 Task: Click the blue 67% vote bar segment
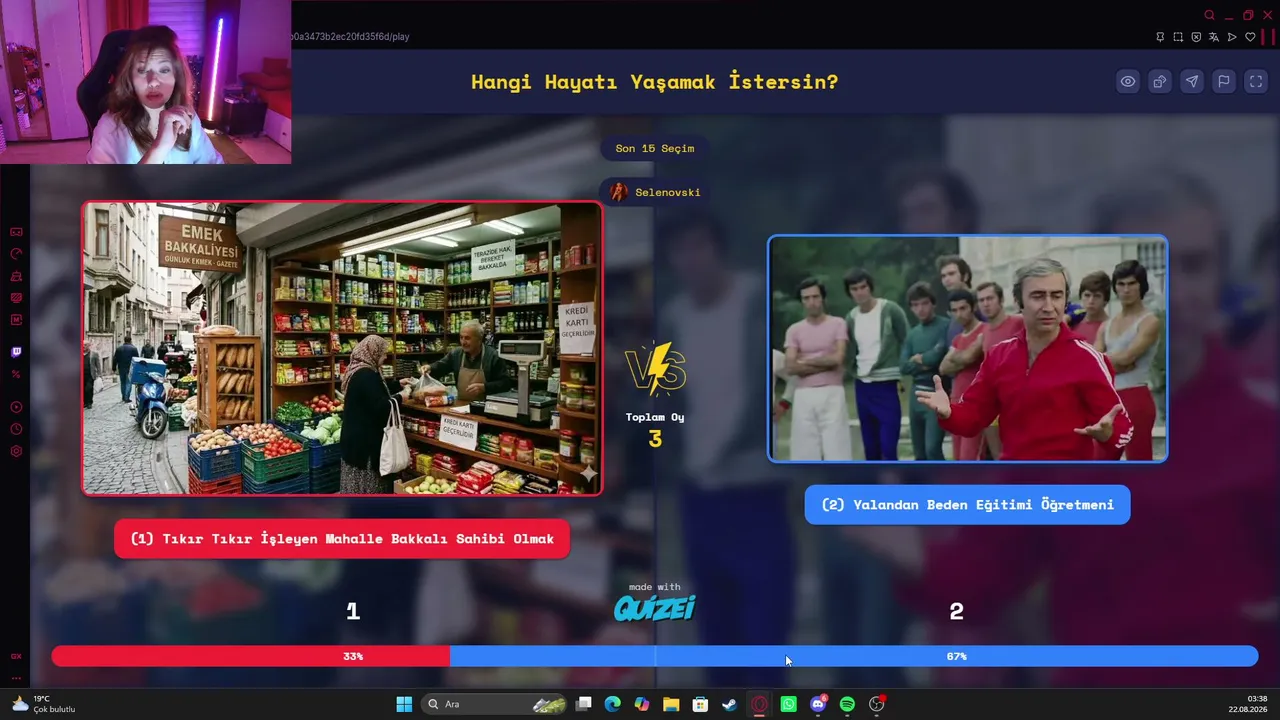854,656
